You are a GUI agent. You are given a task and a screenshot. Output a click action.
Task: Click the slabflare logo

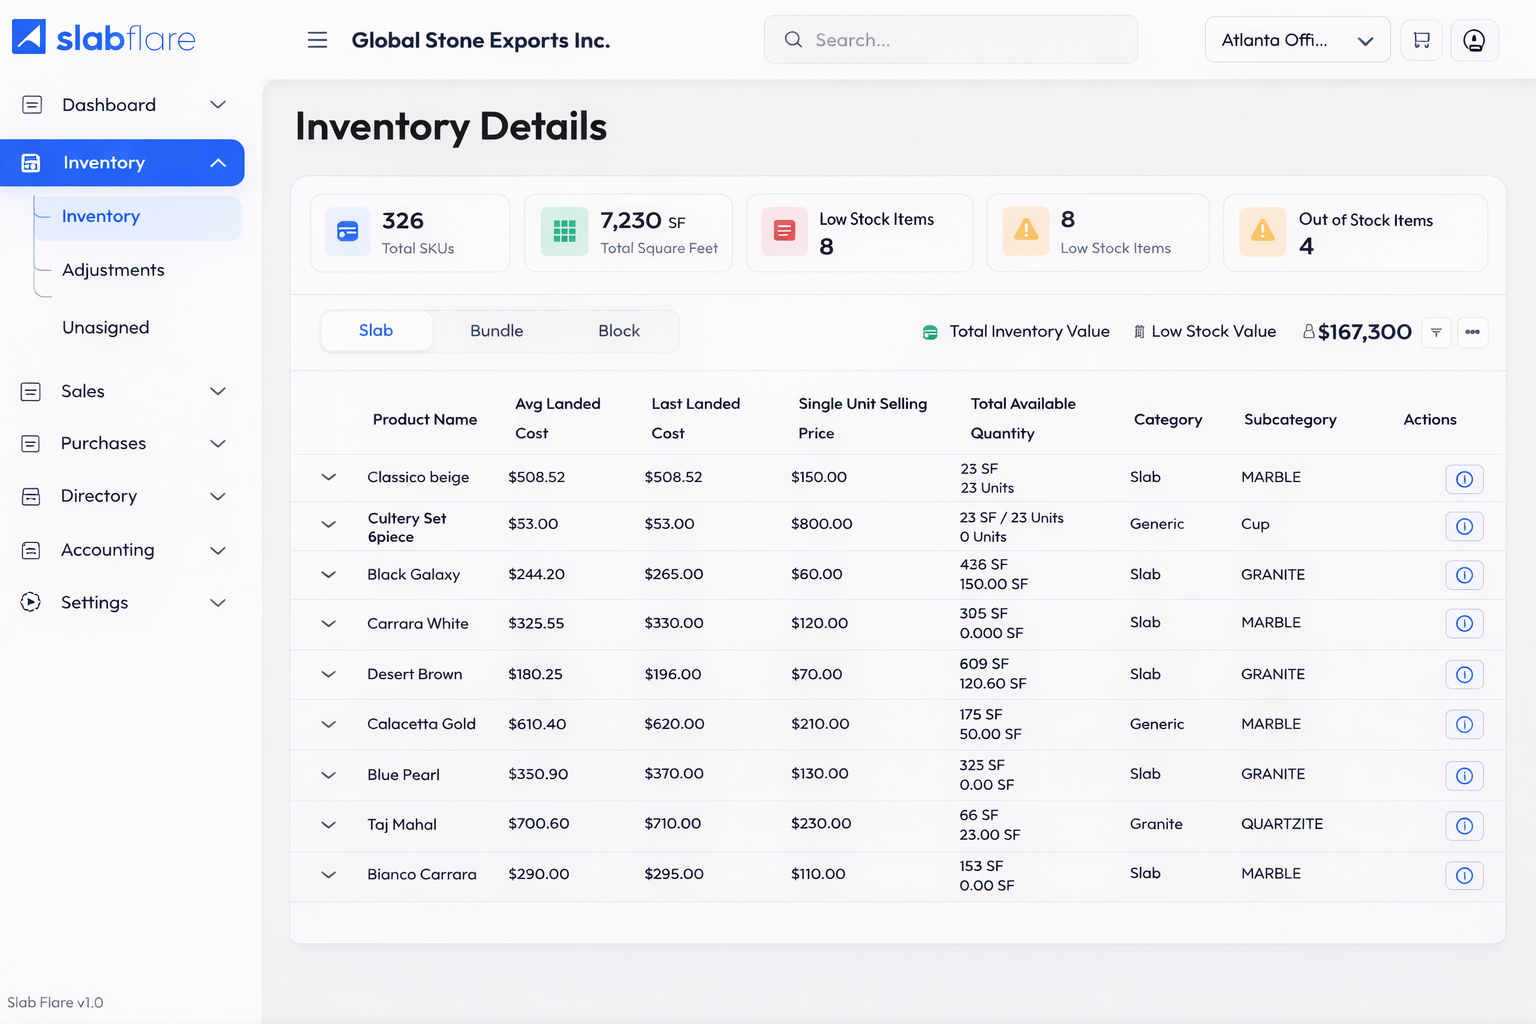click(104, 38)
